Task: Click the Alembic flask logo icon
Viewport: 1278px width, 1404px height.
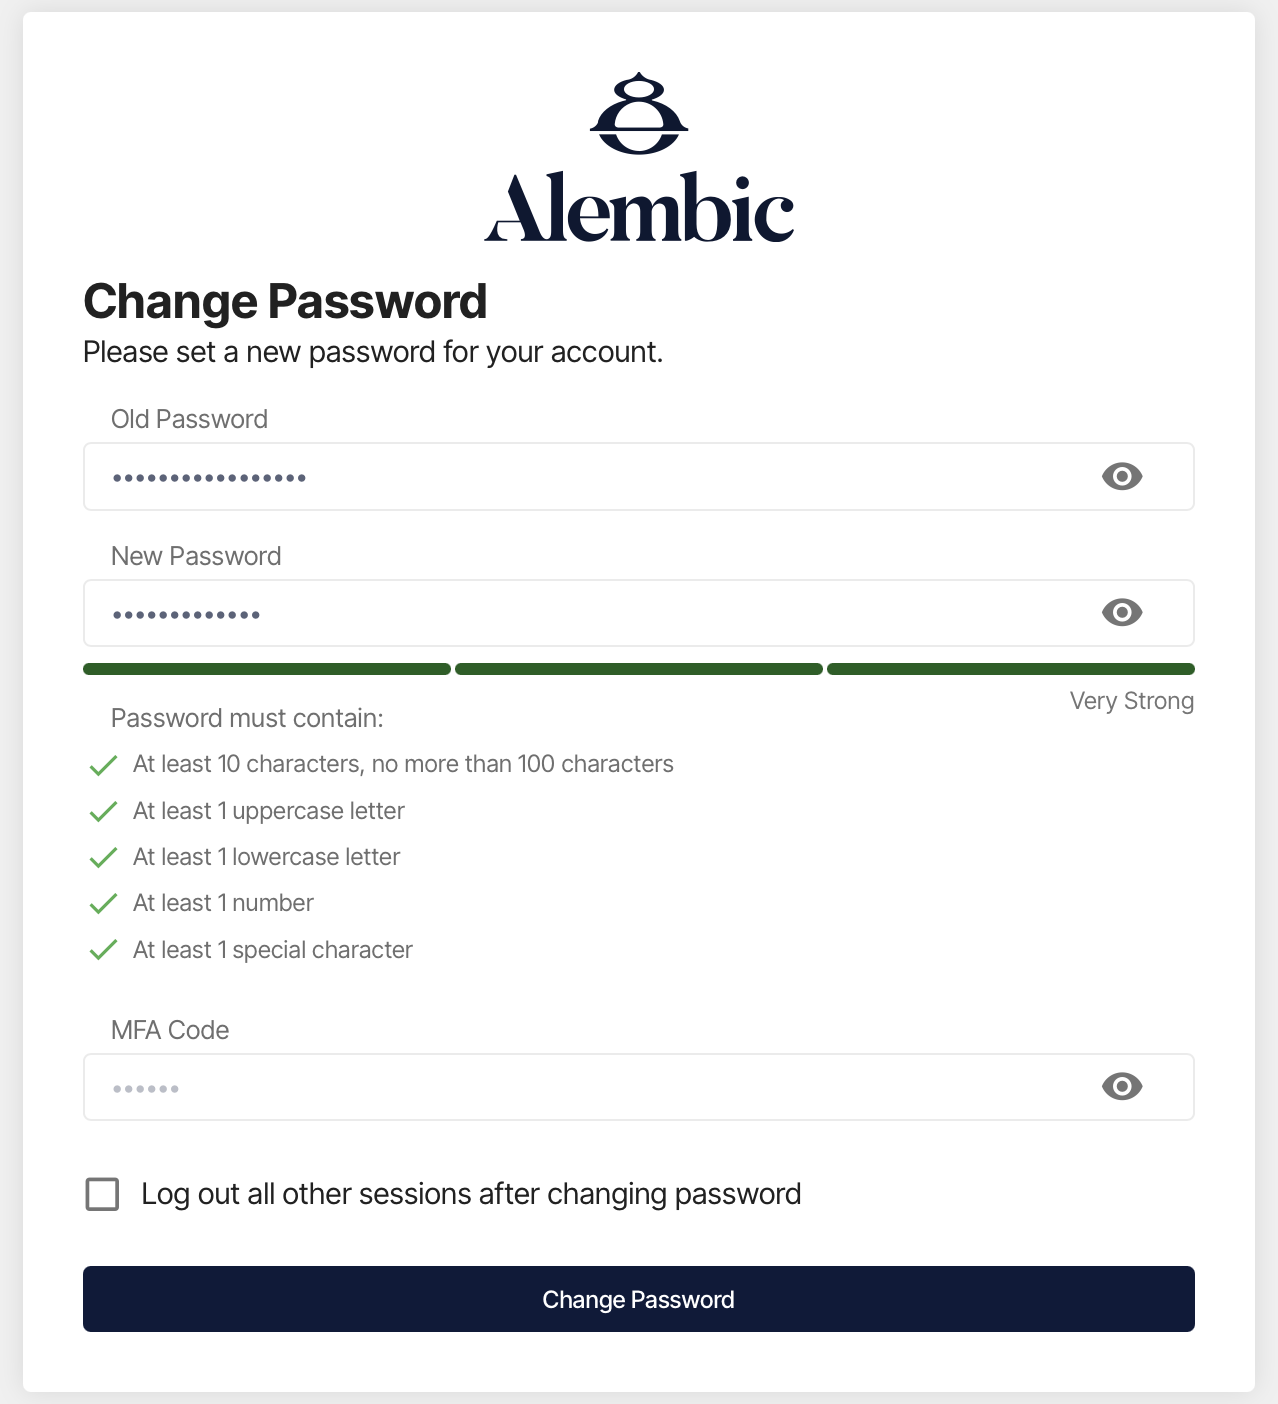Action: (639, 113)
